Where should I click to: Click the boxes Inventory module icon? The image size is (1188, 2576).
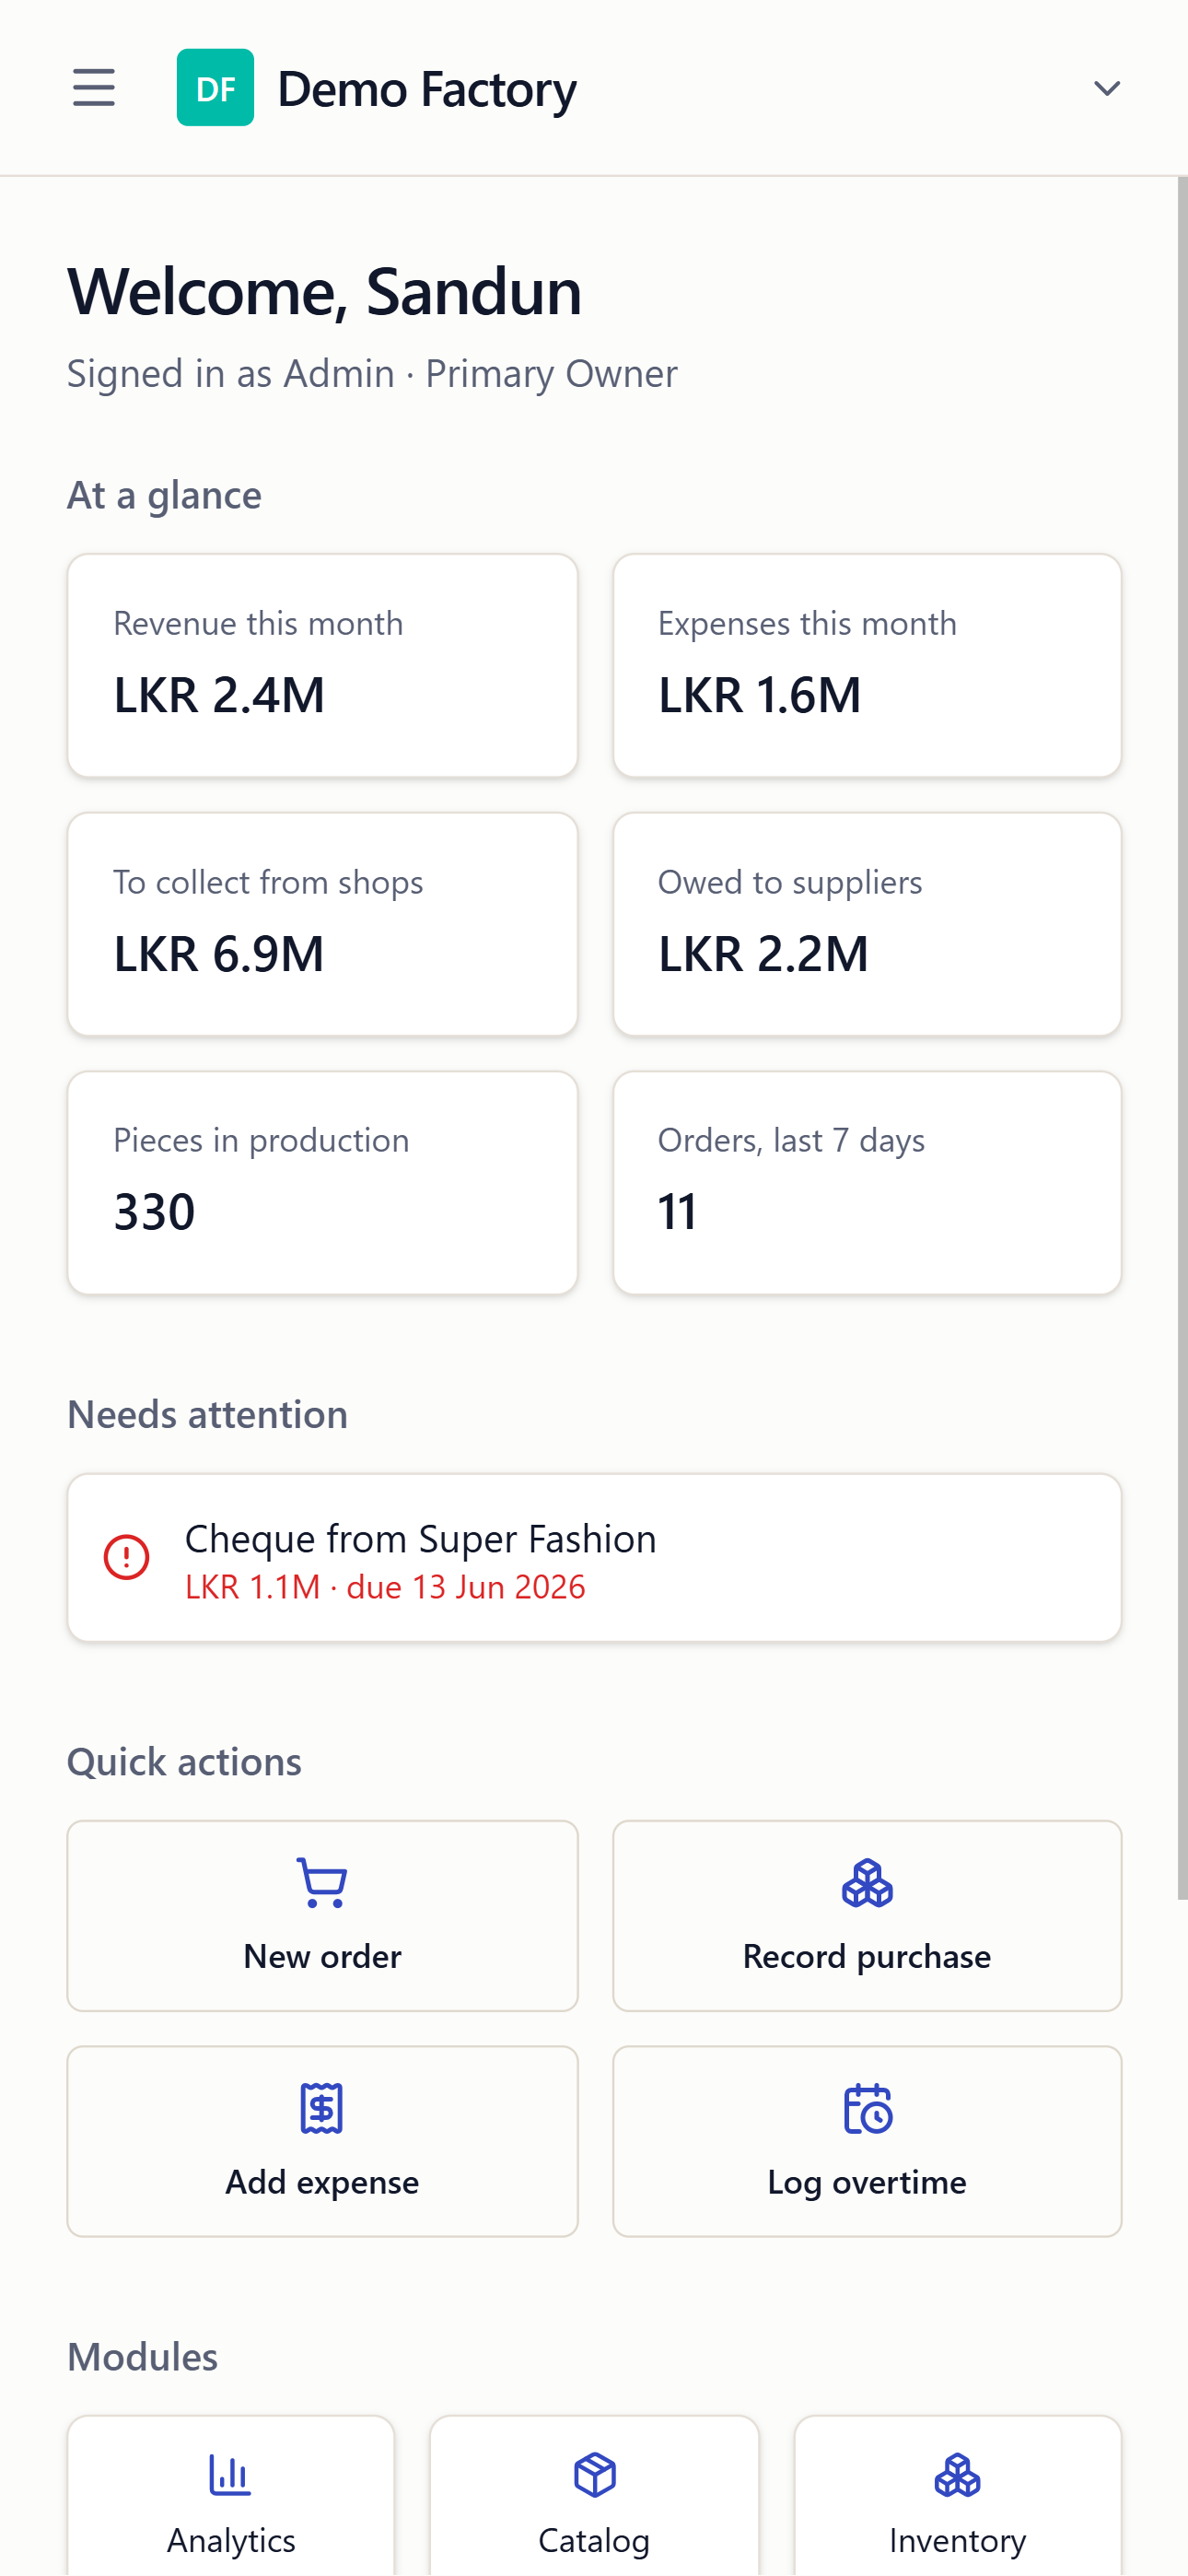point(958,2476)
